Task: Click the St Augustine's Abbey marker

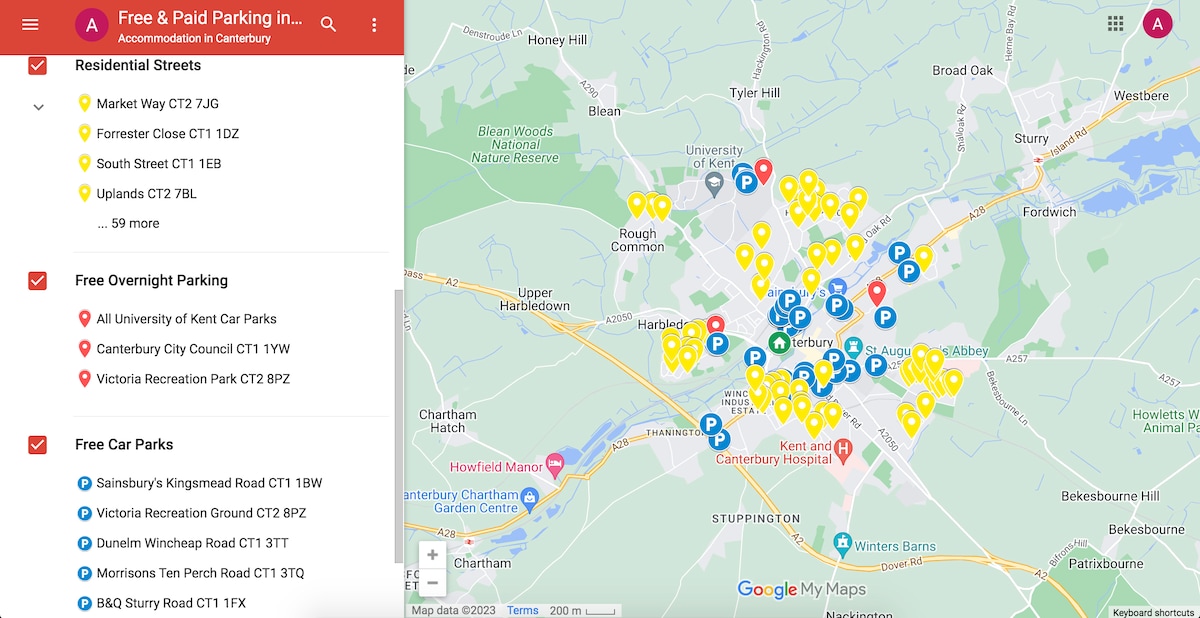Action: (853, 346)
